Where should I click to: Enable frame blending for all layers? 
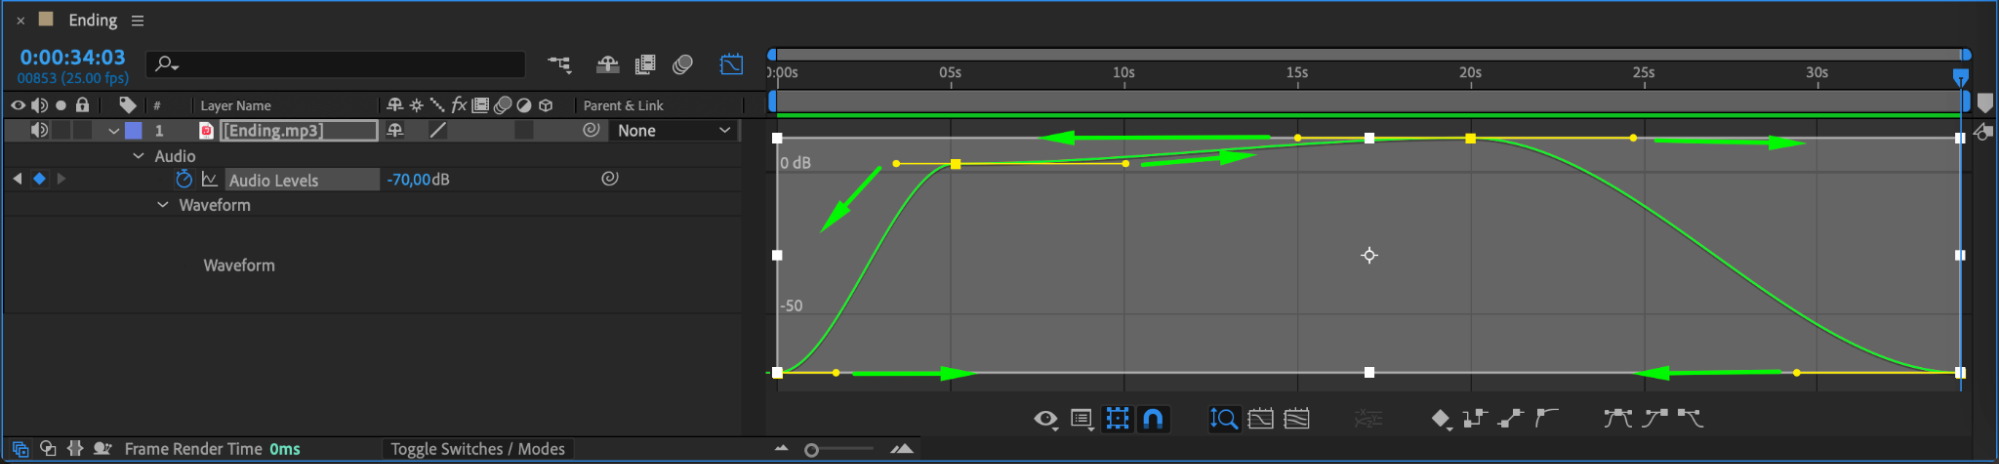[645, 65]
